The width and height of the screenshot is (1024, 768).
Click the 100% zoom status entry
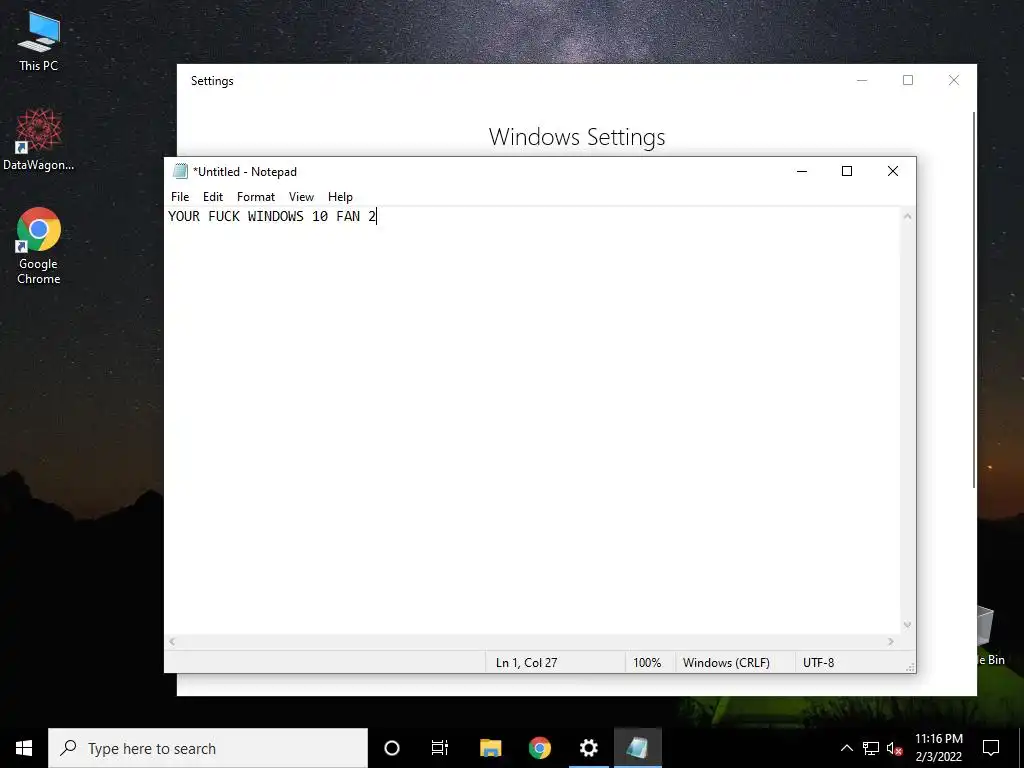tap(647, 662)
